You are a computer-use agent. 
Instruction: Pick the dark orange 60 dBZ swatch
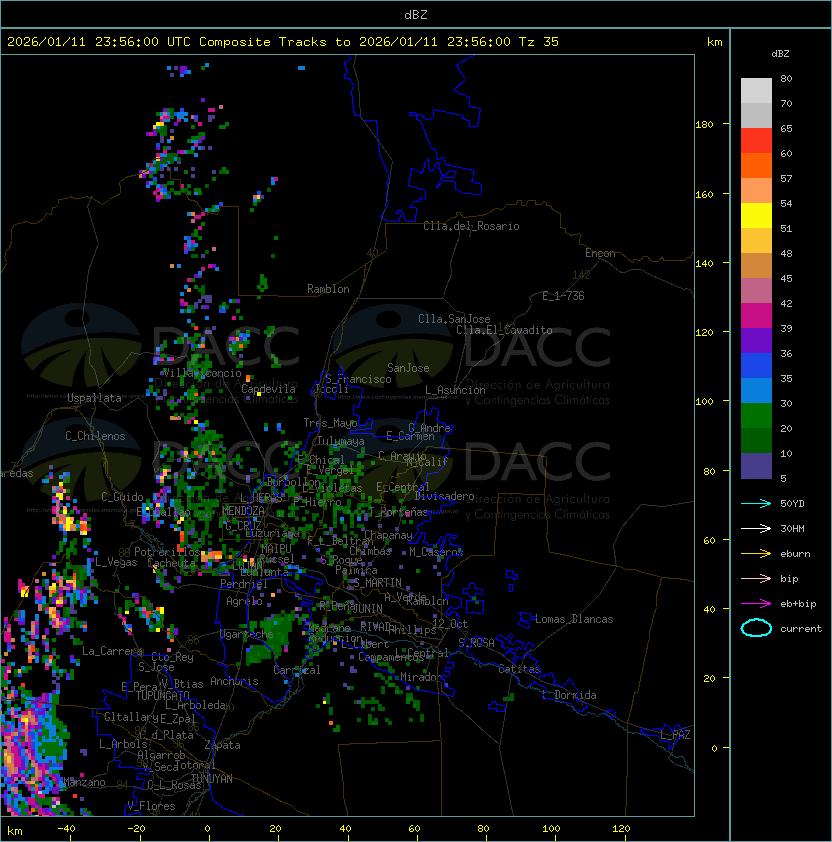pyautogui.click(x=756, y=165)
